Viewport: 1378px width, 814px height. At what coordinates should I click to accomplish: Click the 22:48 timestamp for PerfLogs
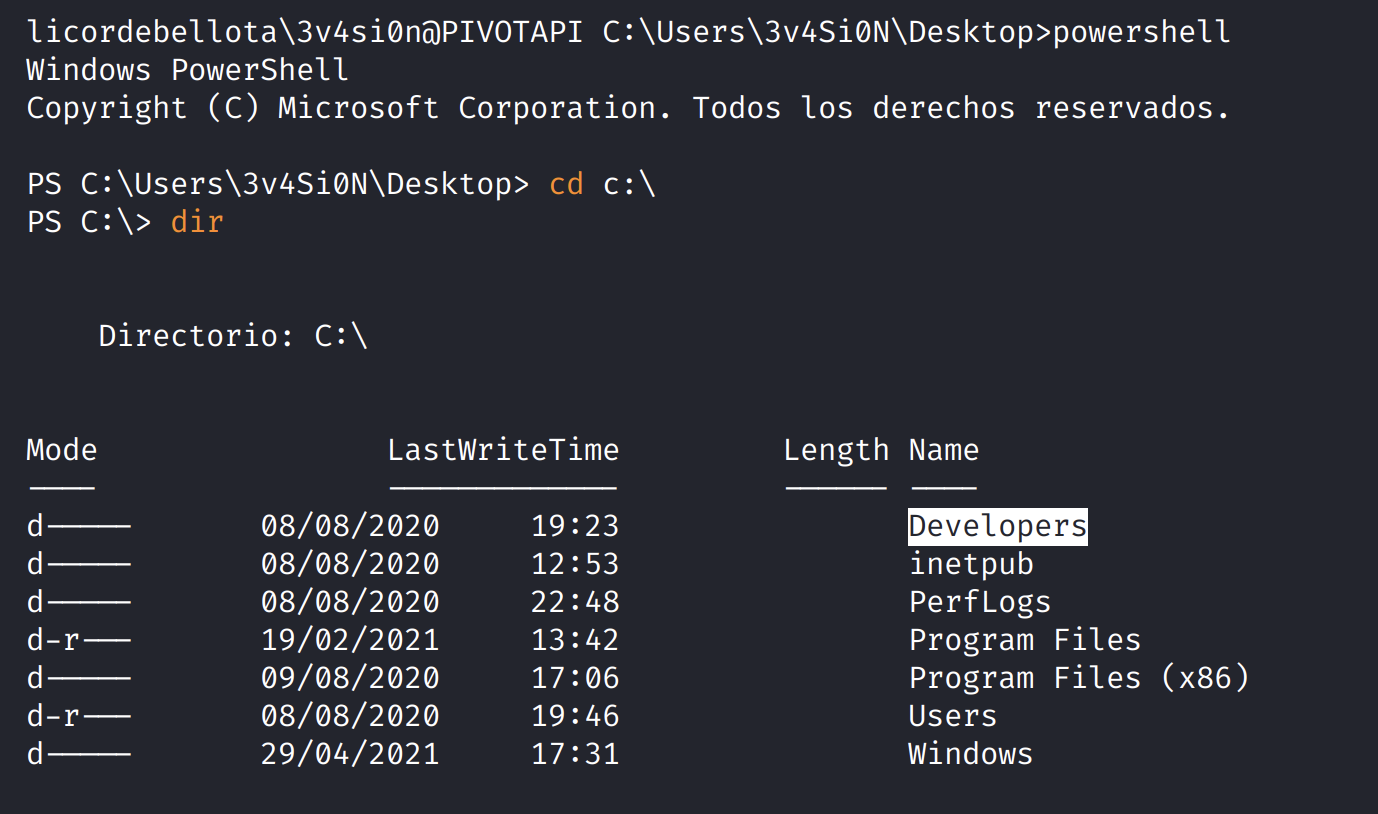pyautogui.click(x=575, y=602)
